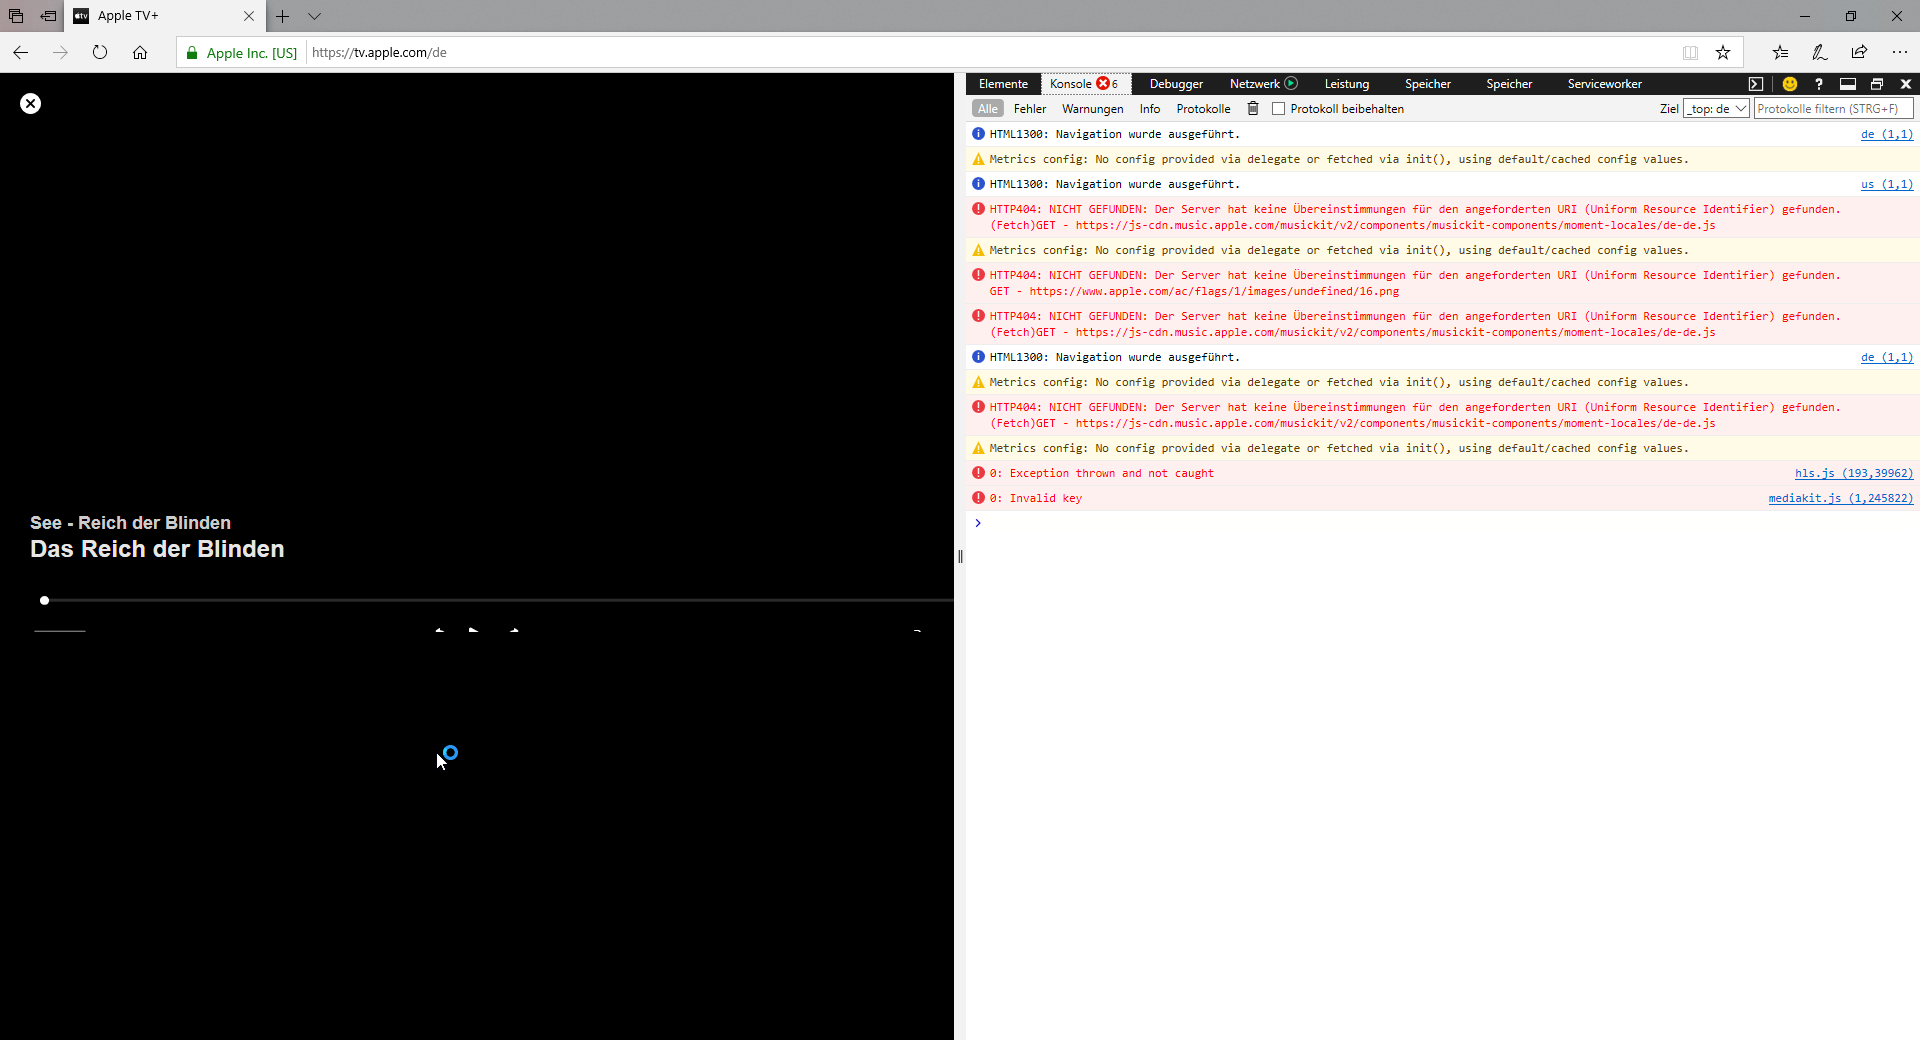Select the Apple TV+ browser tab
1920x1040 pixels.
click(165, 16)
